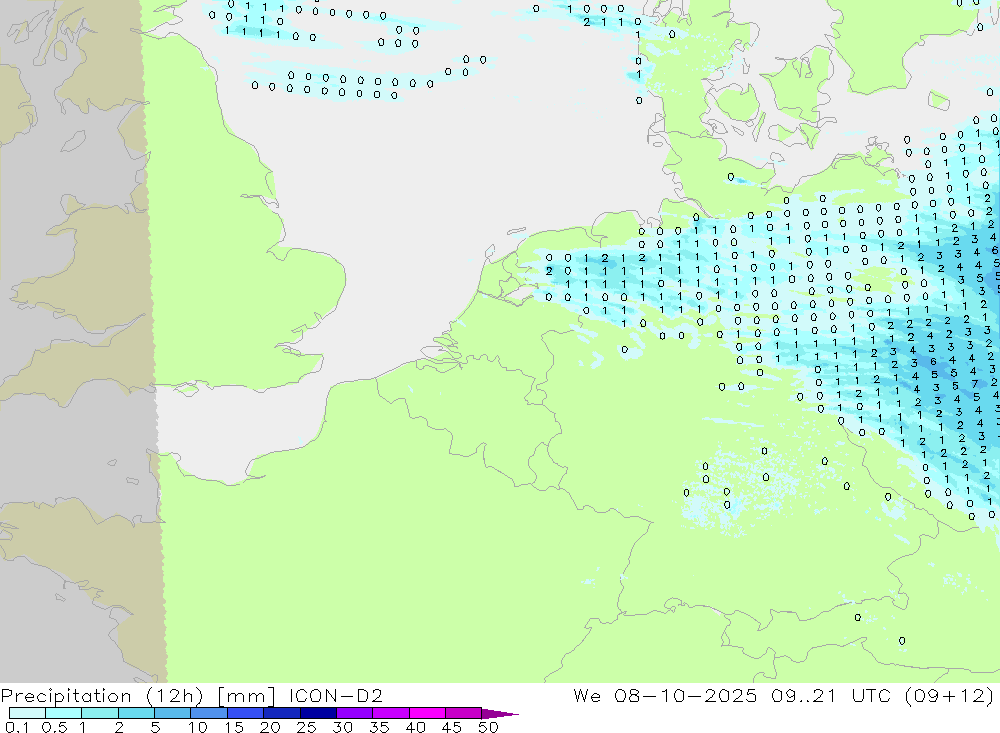The width and height of the screenshot is (1000, 733).
Task: Pick the 15–20 mm blue legend swatch
Action: [x=246, y=713]
